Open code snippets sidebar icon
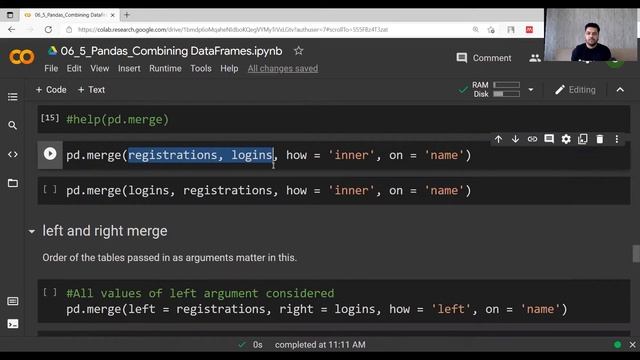Viewport: 640px width, 360px height. coord(13,154)
